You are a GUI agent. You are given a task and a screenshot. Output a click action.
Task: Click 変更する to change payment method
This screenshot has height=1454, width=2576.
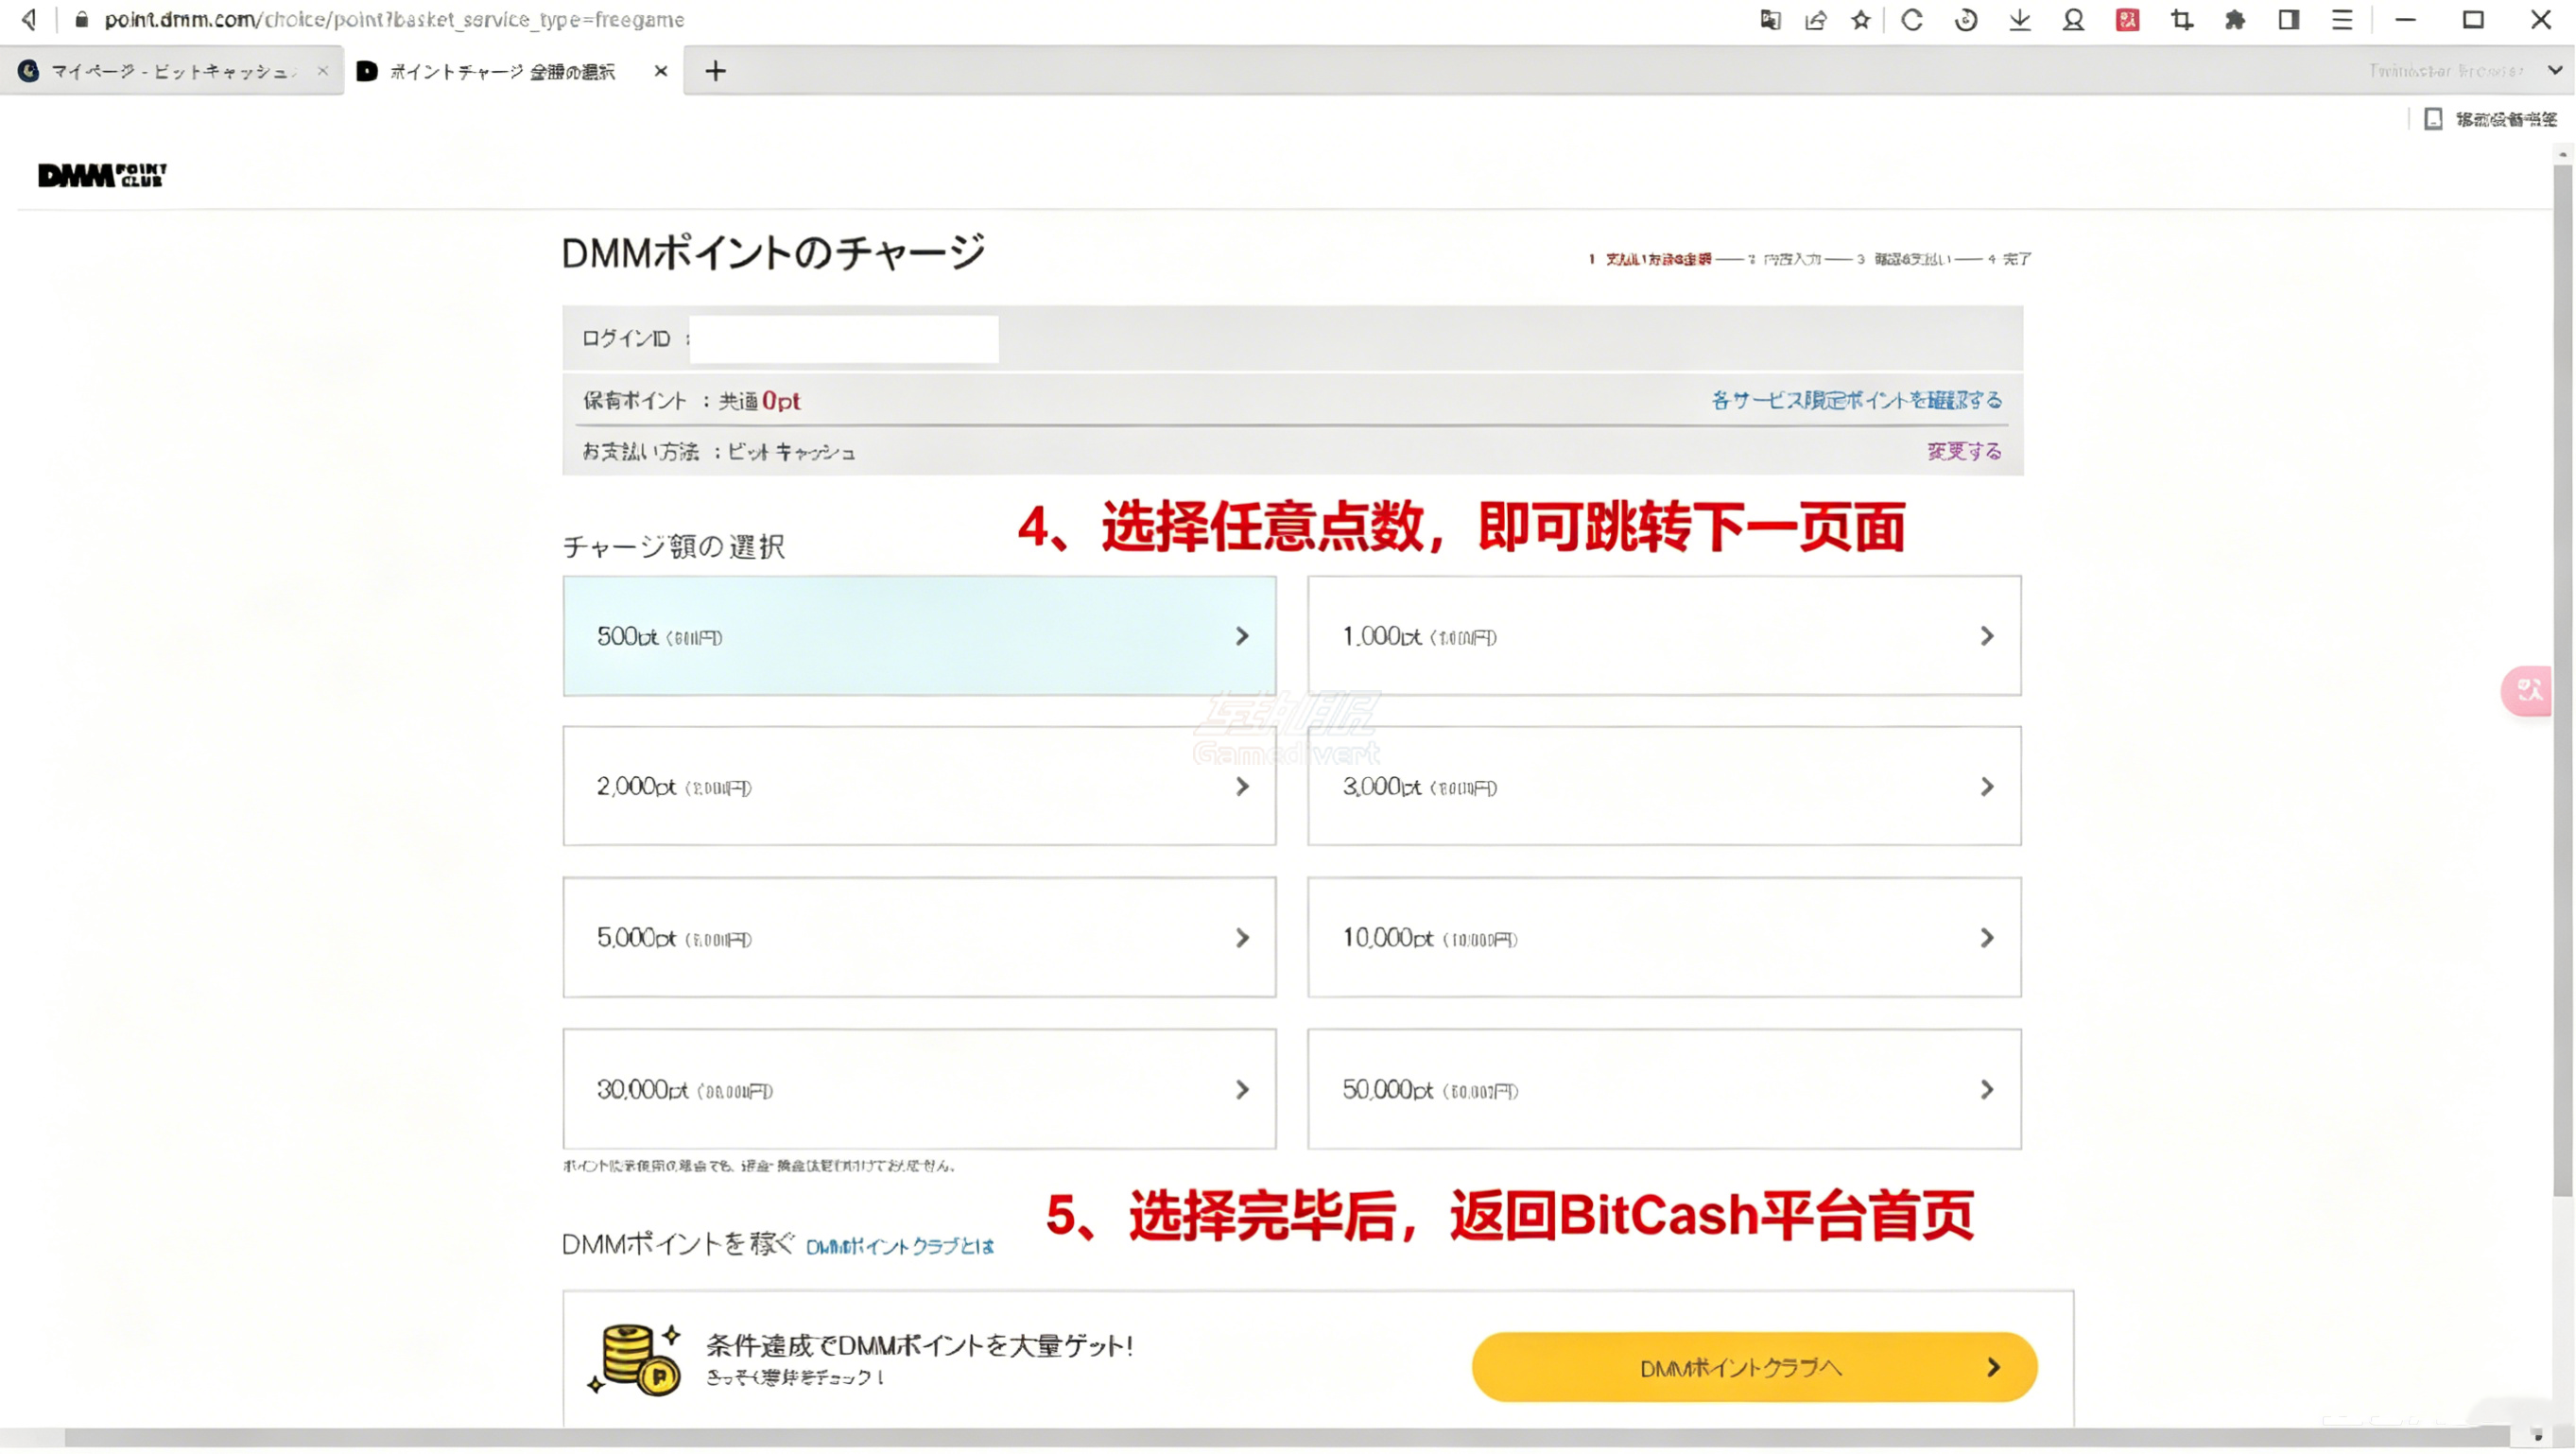point(1965,452)
